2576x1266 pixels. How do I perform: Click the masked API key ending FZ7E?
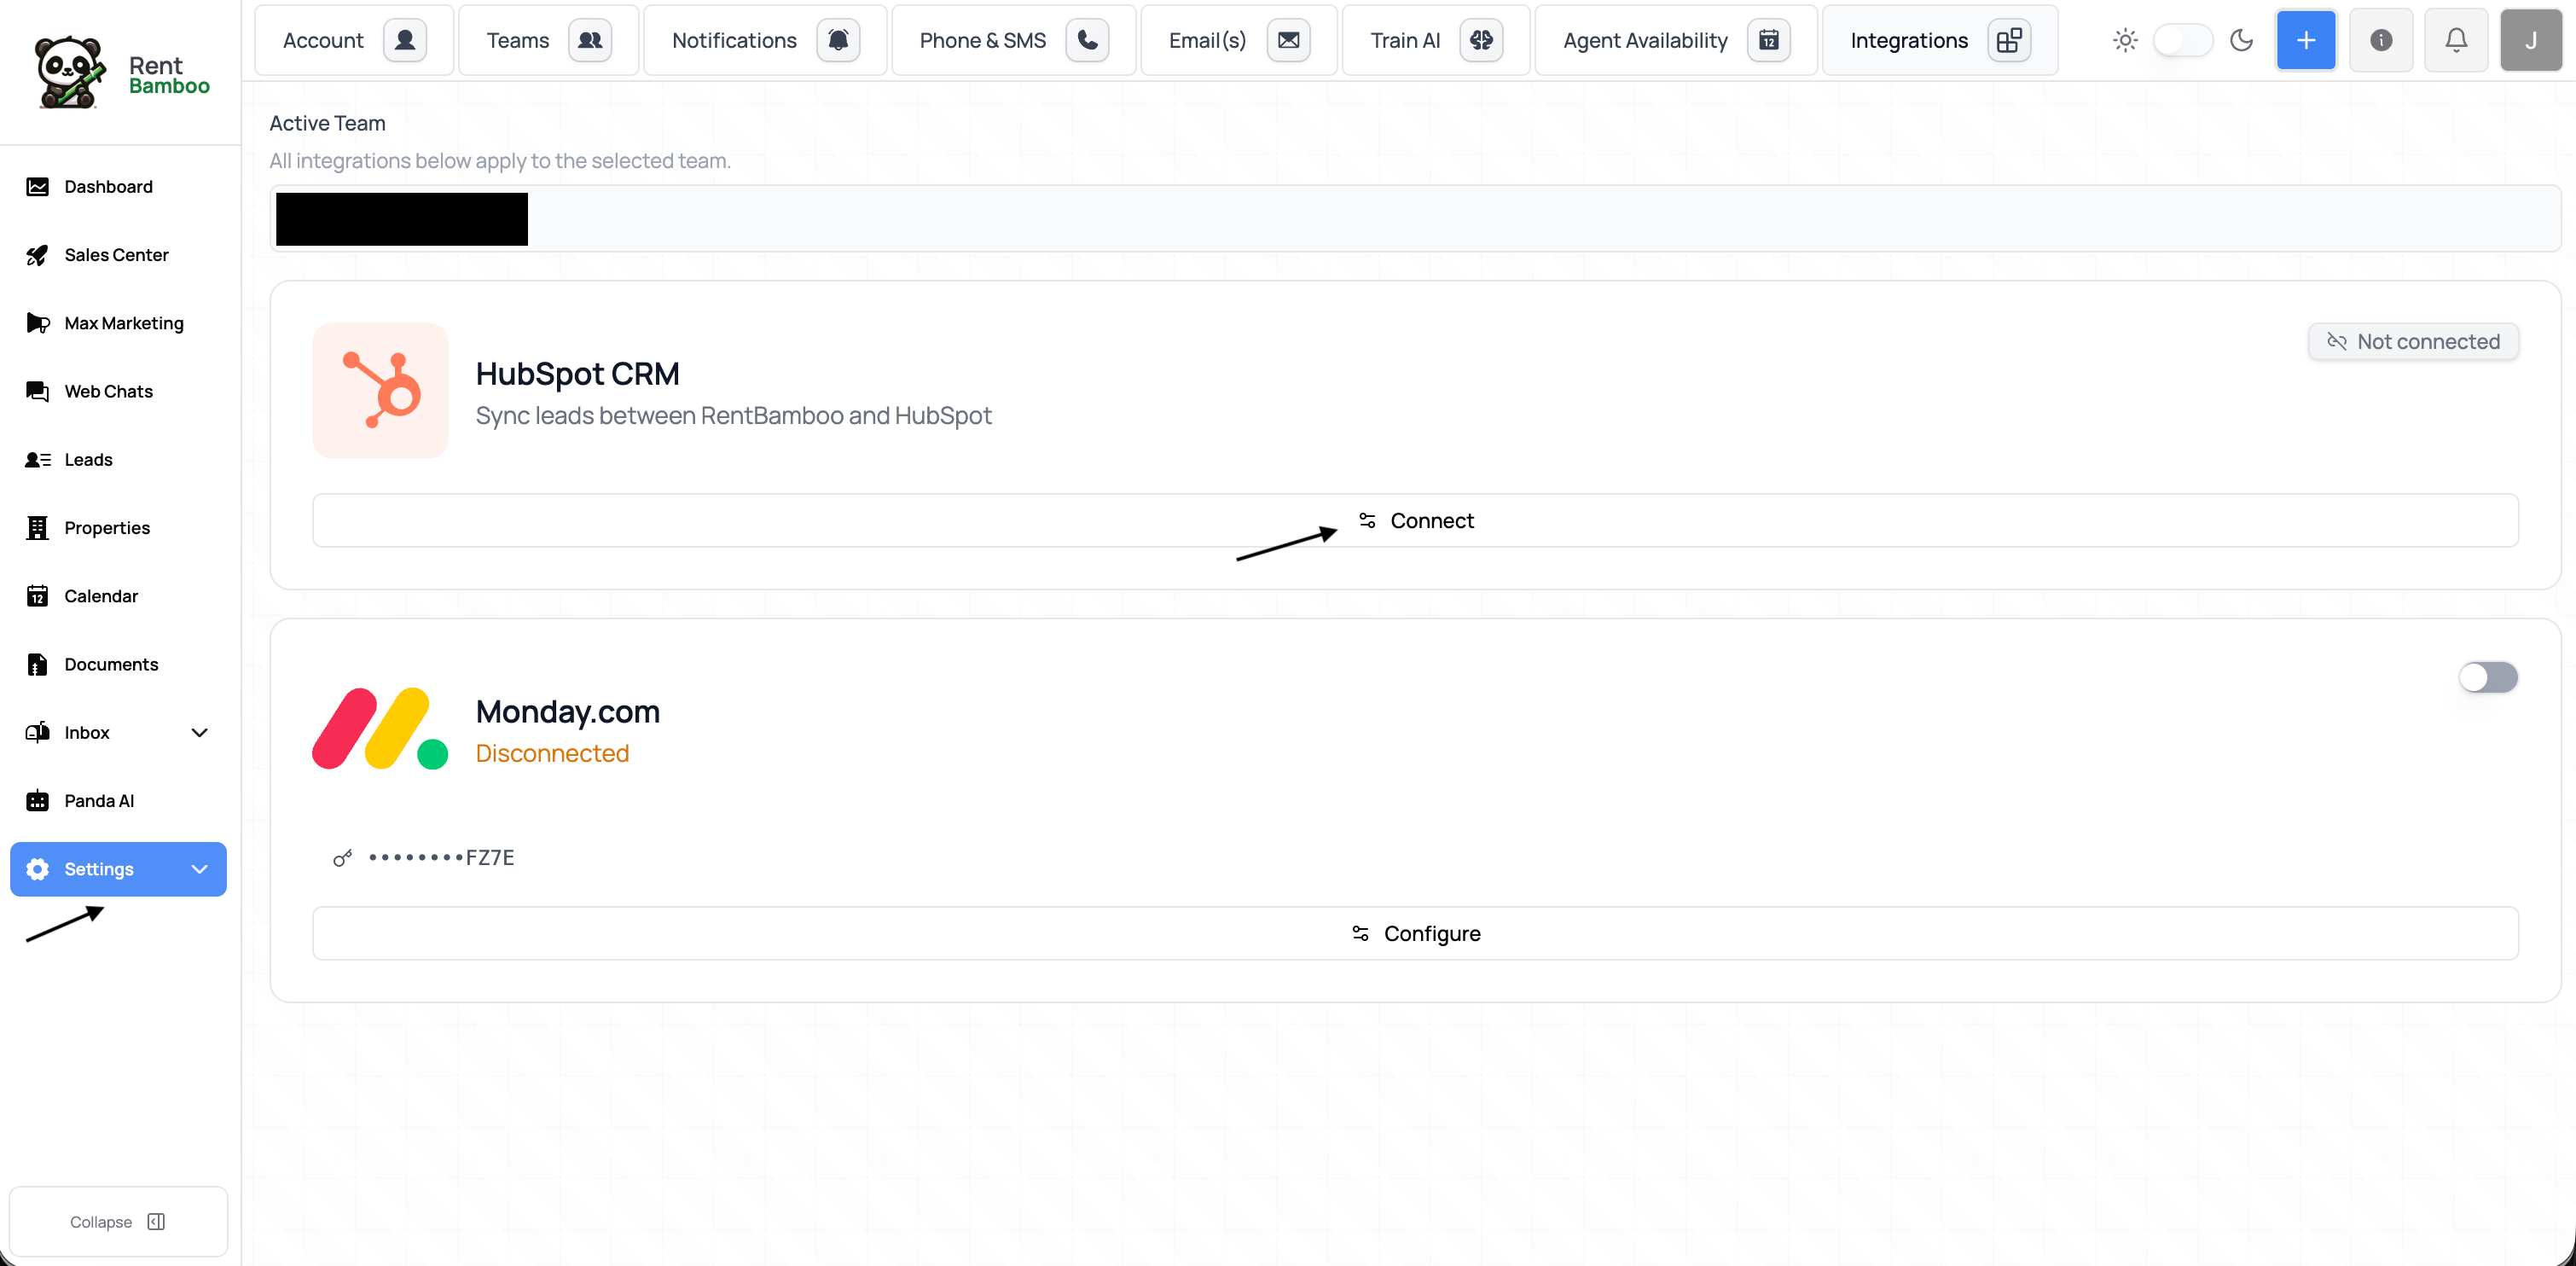coord(441,858)
